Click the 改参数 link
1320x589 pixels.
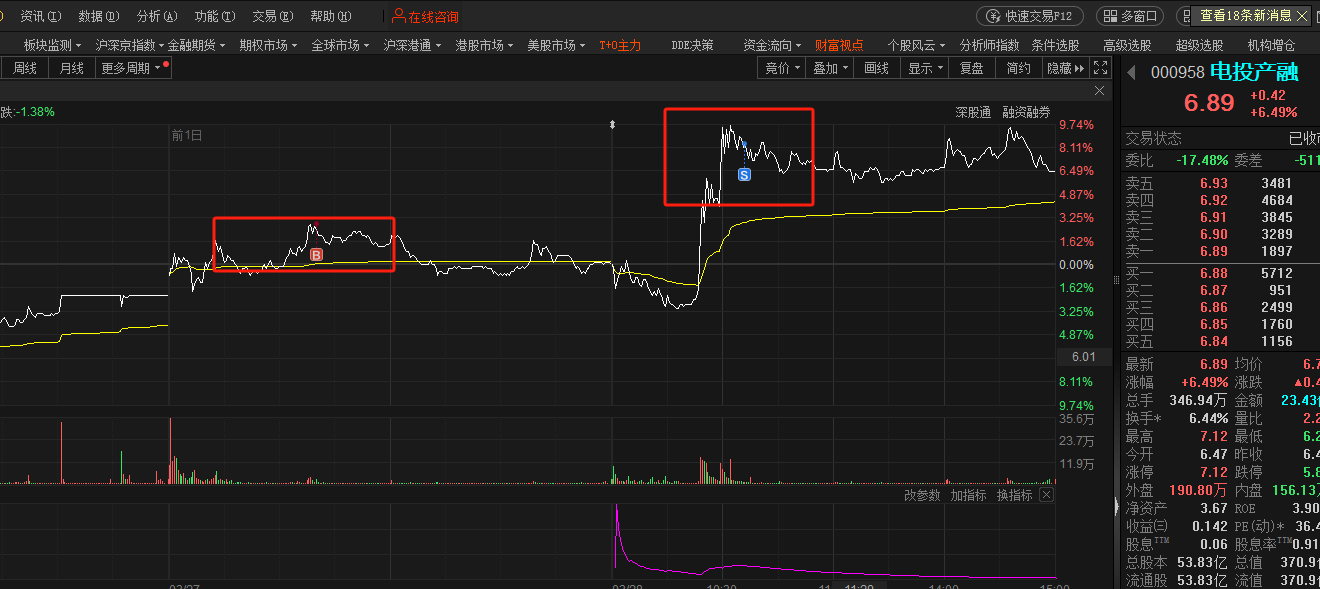[922, 495]
